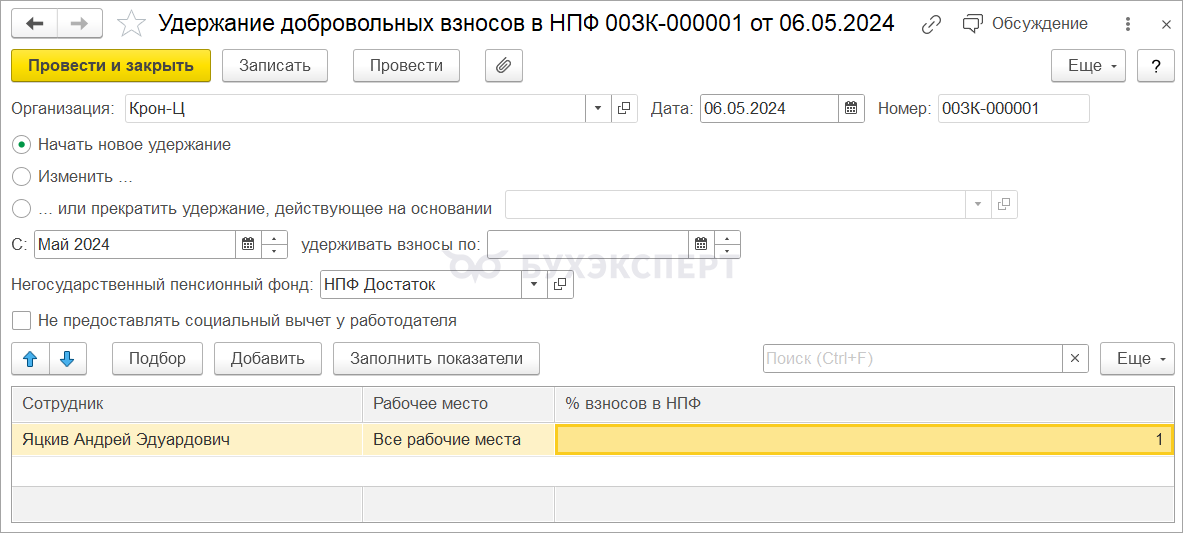The height and width of the screenshot is (533, 1183).
Task: Click 'Провести и закрыть' button
Action: (111, 66)
